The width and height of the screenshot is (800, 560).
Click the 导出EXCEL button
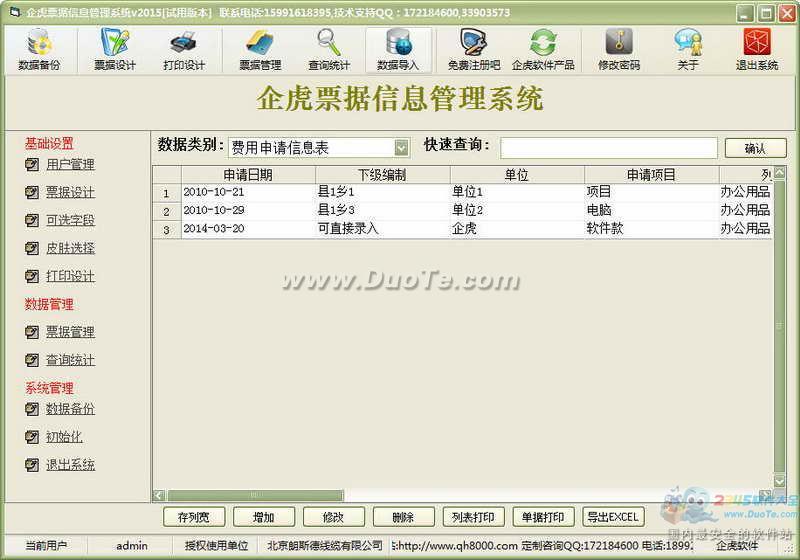pos(613,517)
